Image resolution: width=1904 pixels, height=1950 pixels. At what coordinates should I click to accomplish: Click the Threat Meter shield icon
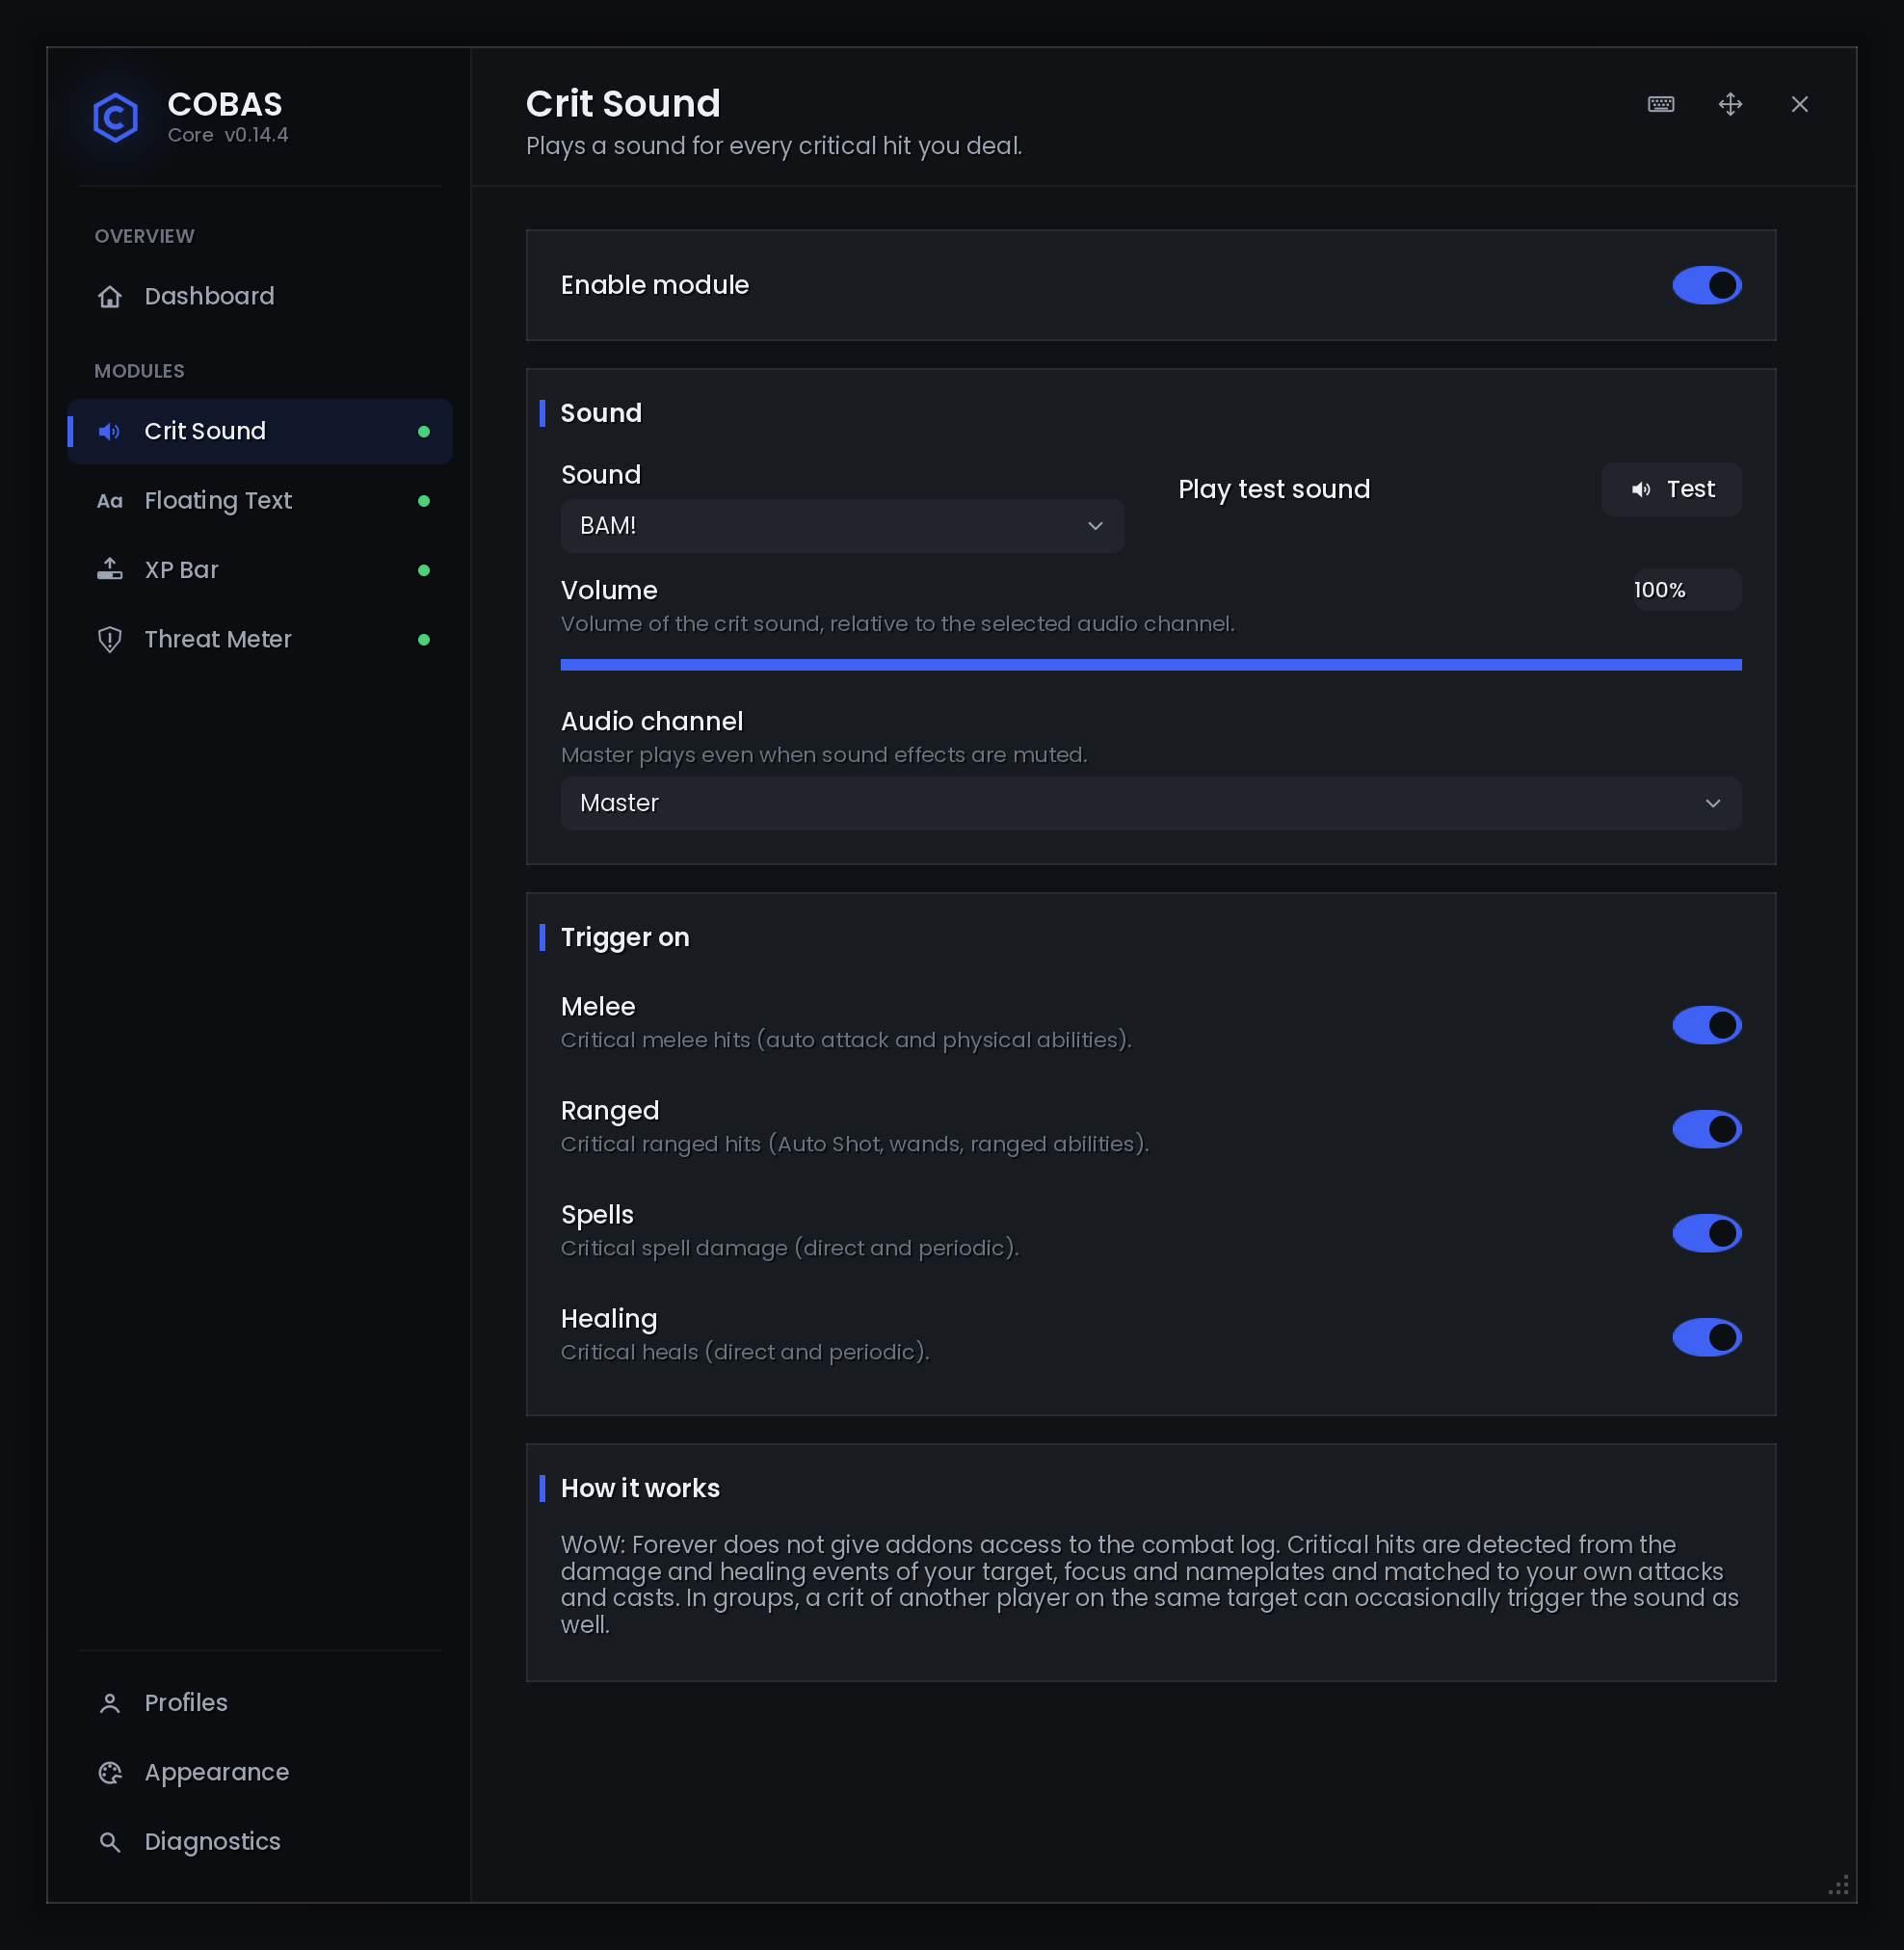[110, 639]
